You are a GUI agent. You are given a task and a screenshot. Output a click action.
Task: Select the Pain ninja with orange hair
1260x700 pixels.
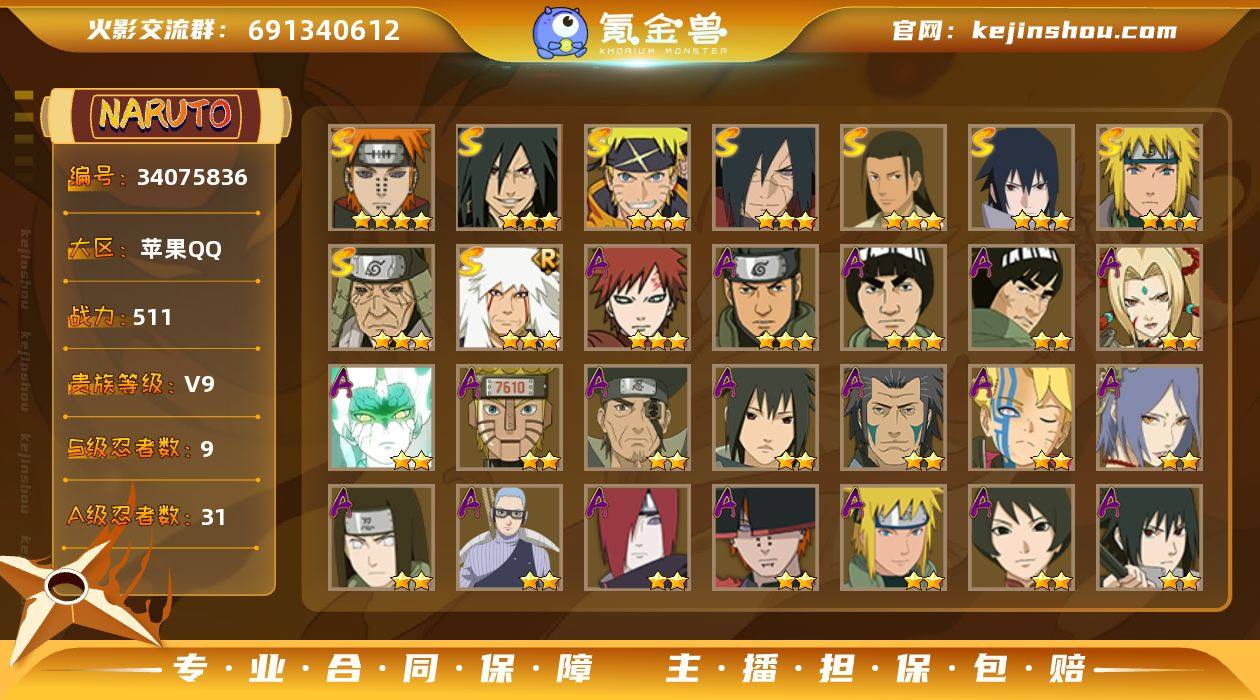[x=381, y=178]
